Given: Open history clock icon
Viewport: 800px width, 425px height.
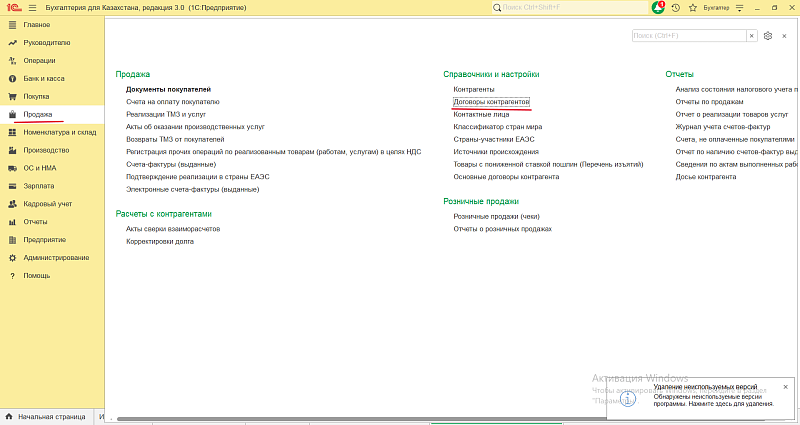Looking at the screenshot, I should pyautogui.click(x=676, y=8).
